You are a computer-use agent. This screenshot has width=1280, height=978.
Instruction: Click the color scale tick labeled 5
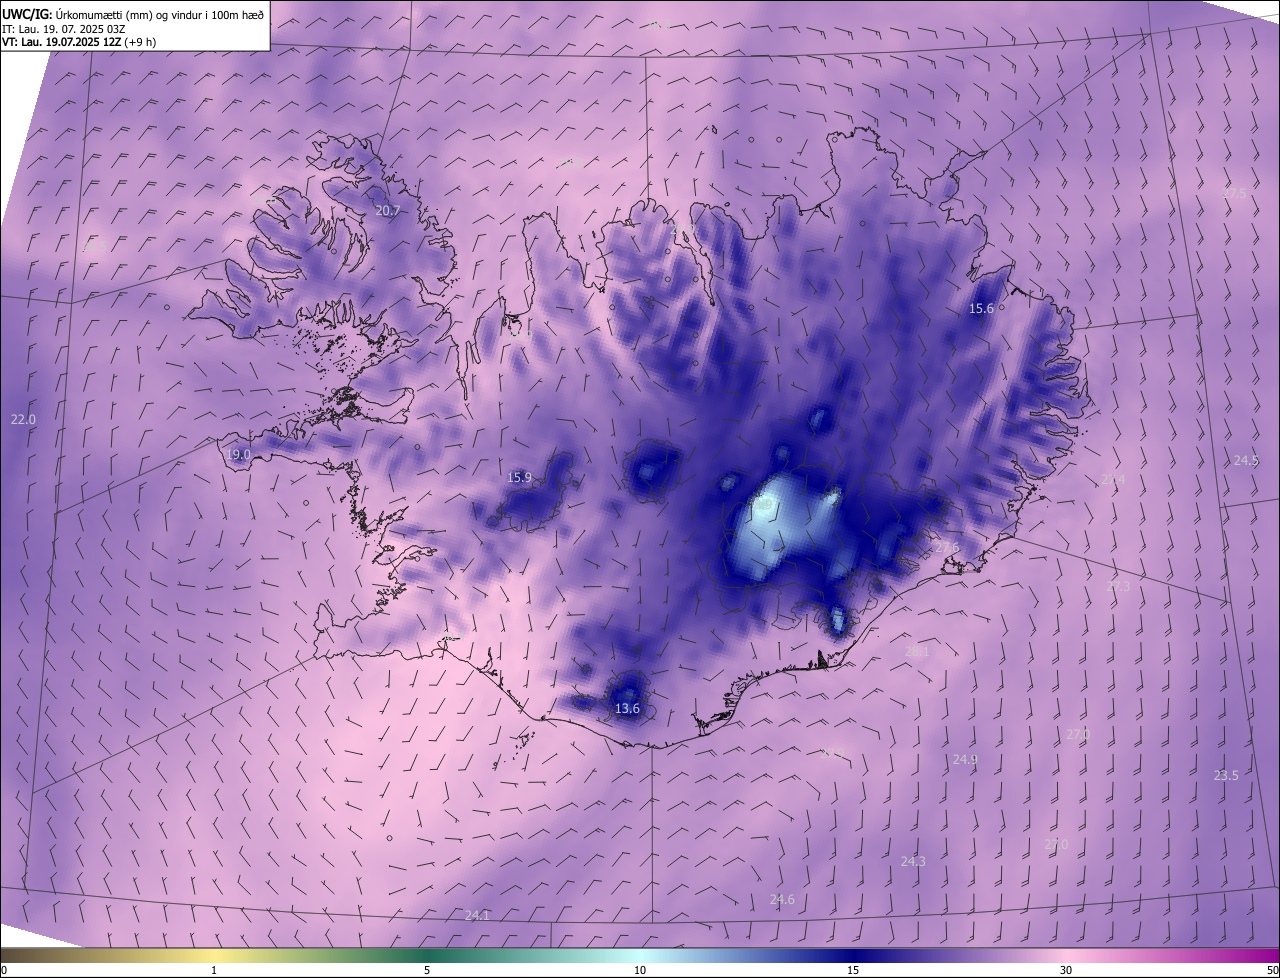click(x=427, y=971)
